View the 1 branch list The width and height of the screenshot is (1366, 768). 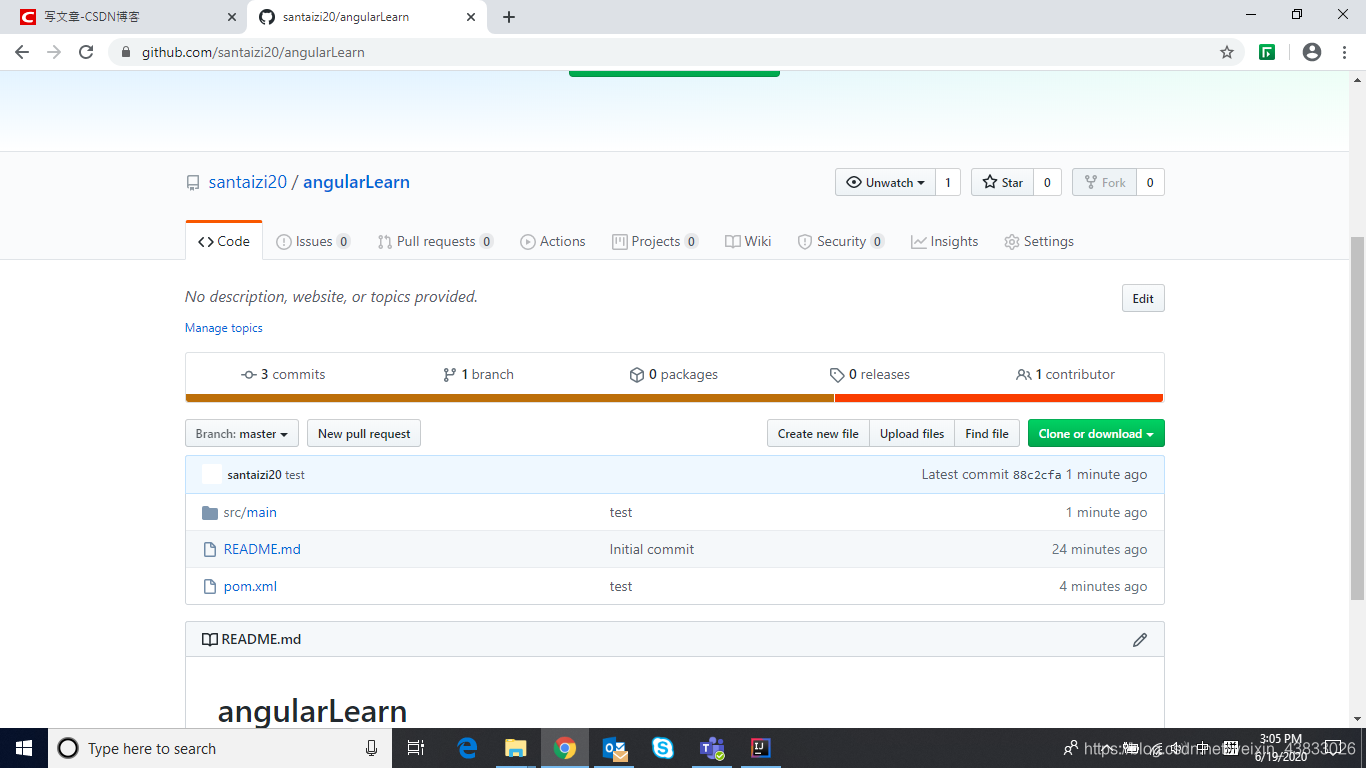click(478, 374)
